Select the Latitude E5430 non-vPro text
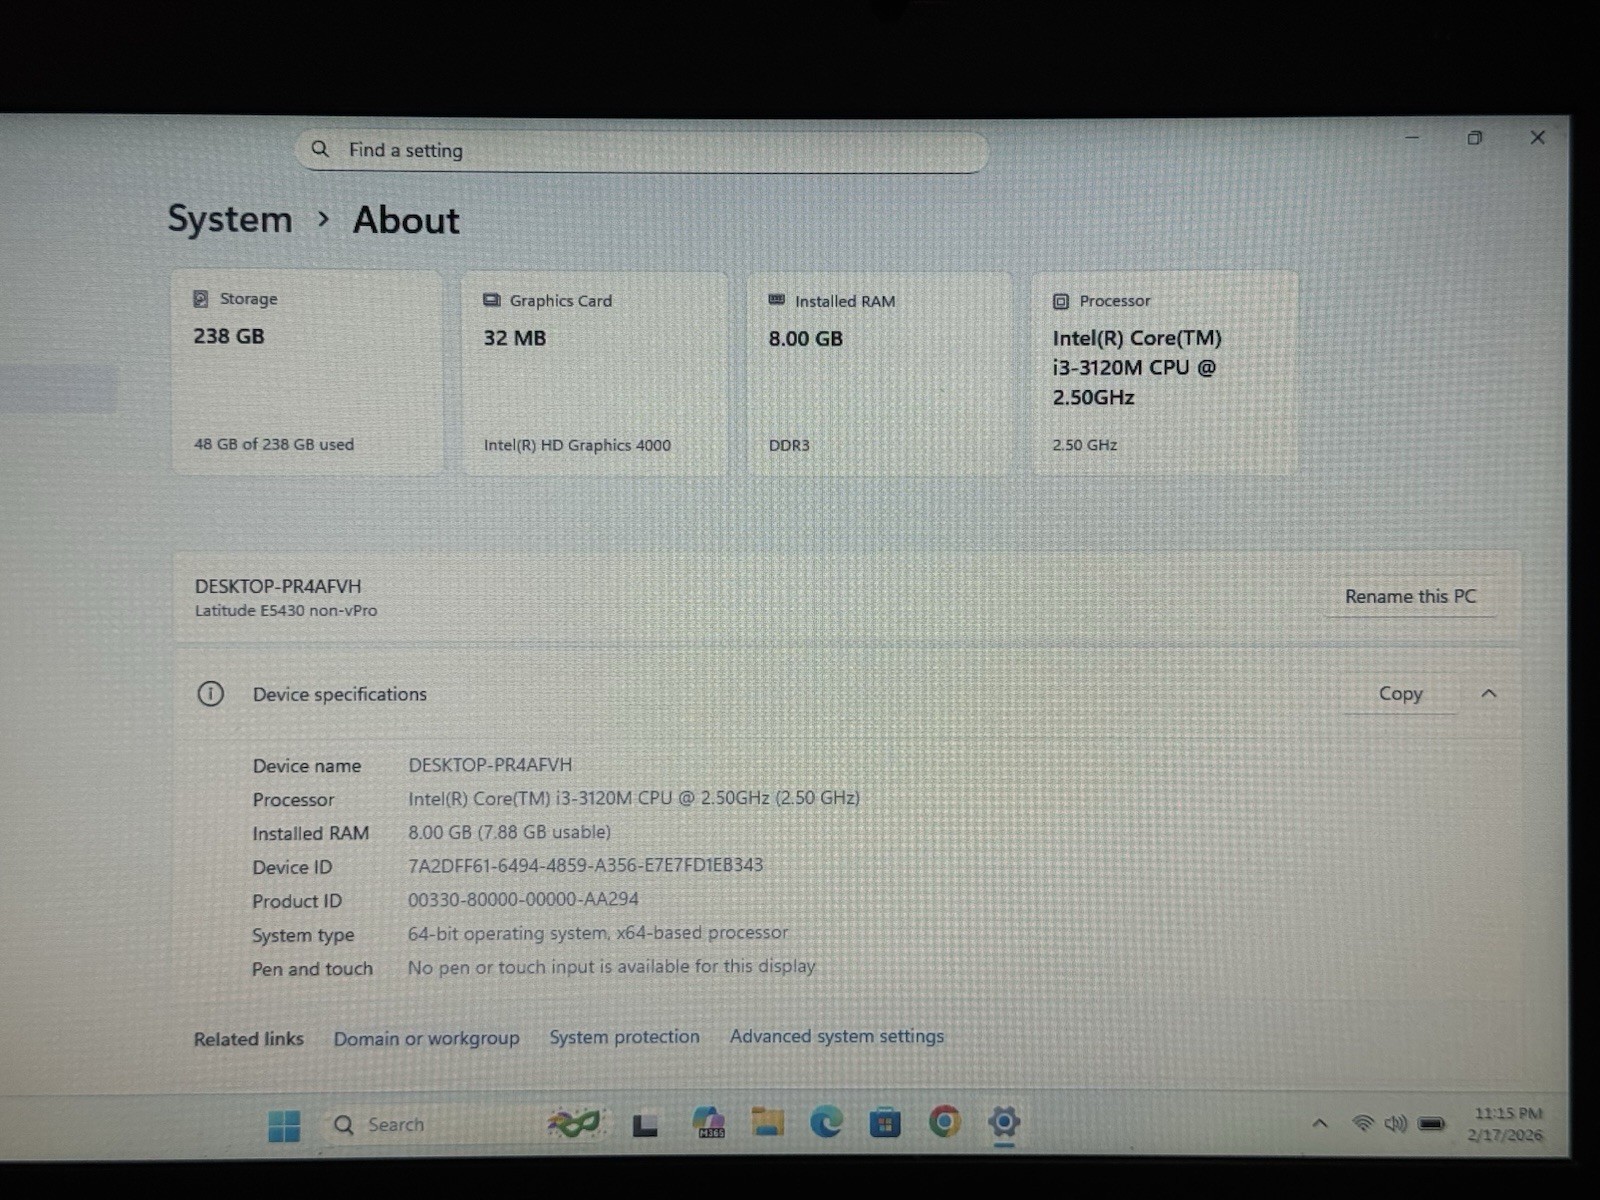Image resolution: width=1600 pixels, height=1200 pixels. (x=286, y=610)
